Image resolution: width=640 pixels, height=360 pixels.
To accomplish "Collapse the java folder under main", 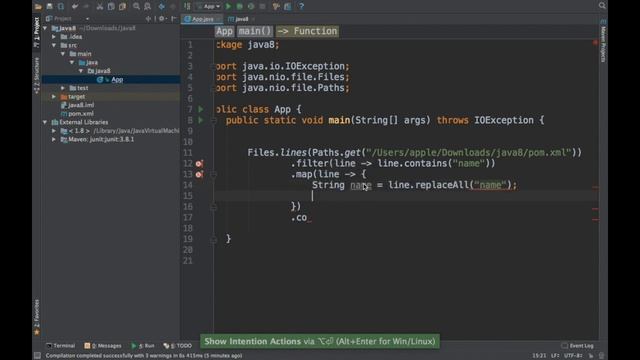I will coord(72,62).
